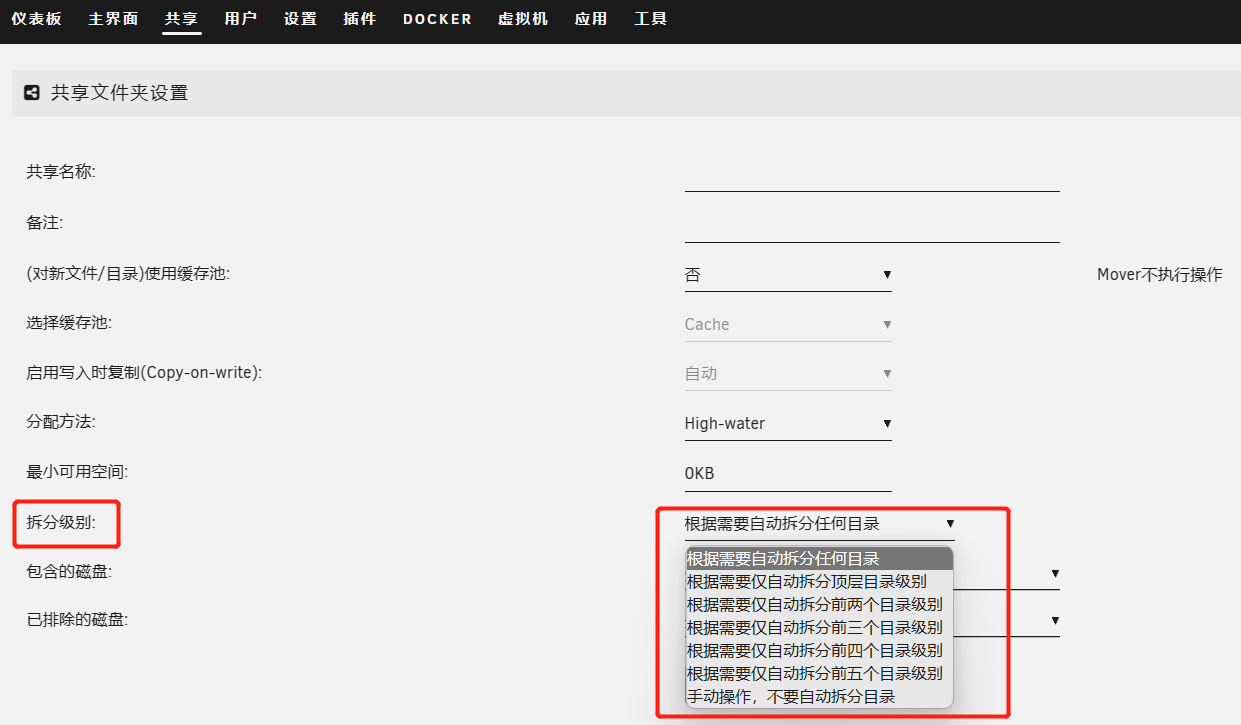The height and width of the screenshot is (725, 1241).
Task: Click the 备注 comment input field
Action: 871,226
